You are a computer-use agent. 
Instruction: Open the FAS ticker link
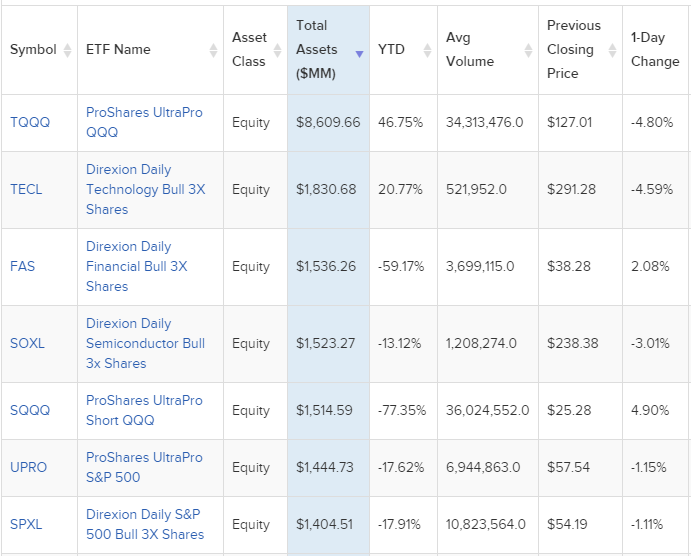point(23,266)
